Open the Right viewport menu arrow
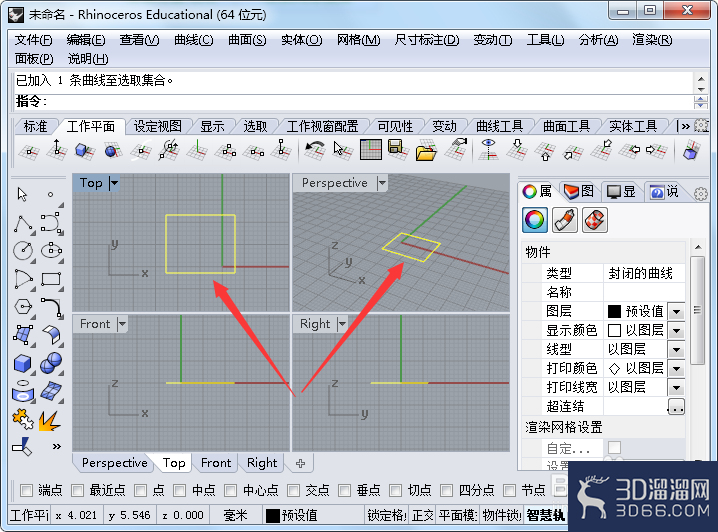The image size is (718, 532). pyautogui.click(x=342, y=324)
